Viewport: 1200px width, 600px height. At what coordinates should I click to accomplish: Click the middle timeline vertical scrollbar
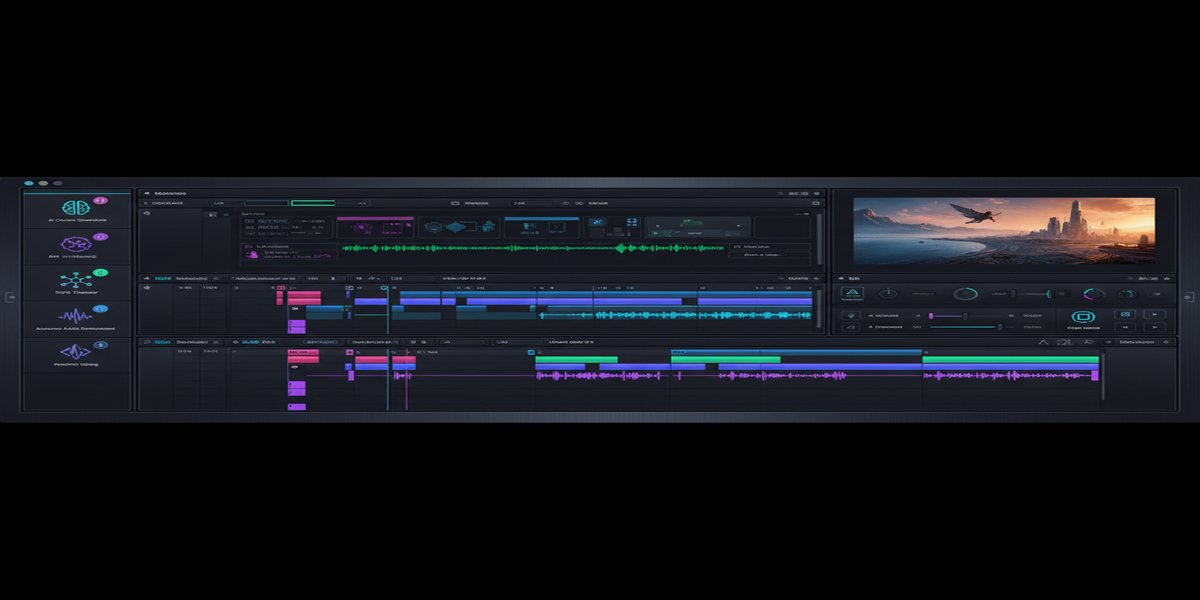coord(817,308)
